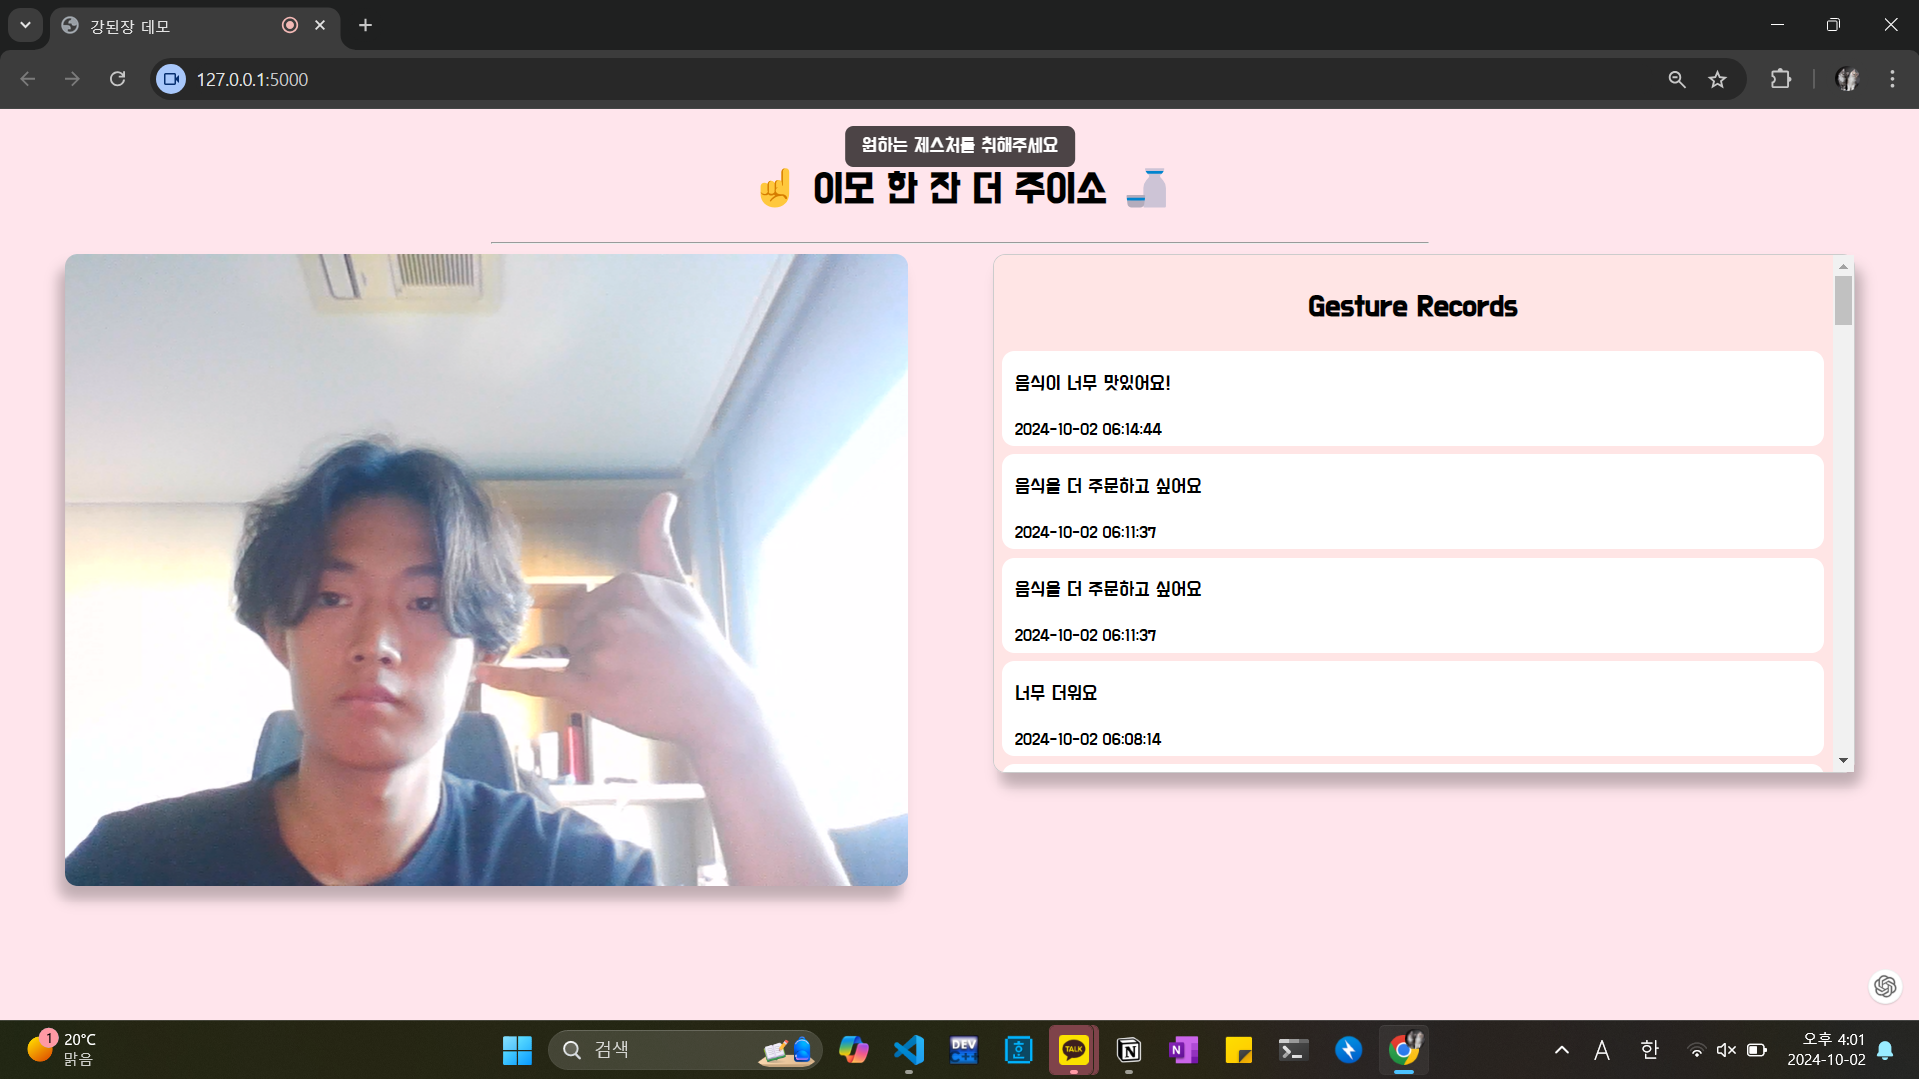Click the address bar URL 127.0.0.1:5000
The width and height of the screenshot is (1919, 1079).
click(252, 79)
